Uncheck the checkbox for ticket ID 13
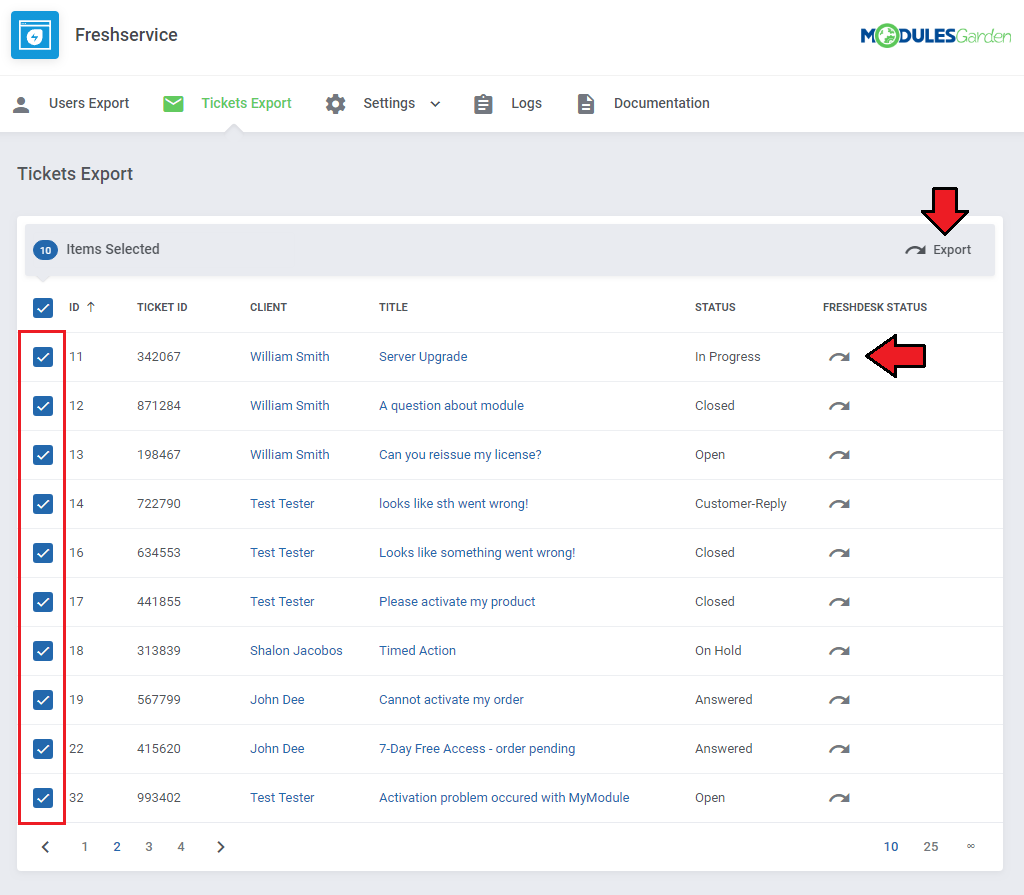 point(43,455)
